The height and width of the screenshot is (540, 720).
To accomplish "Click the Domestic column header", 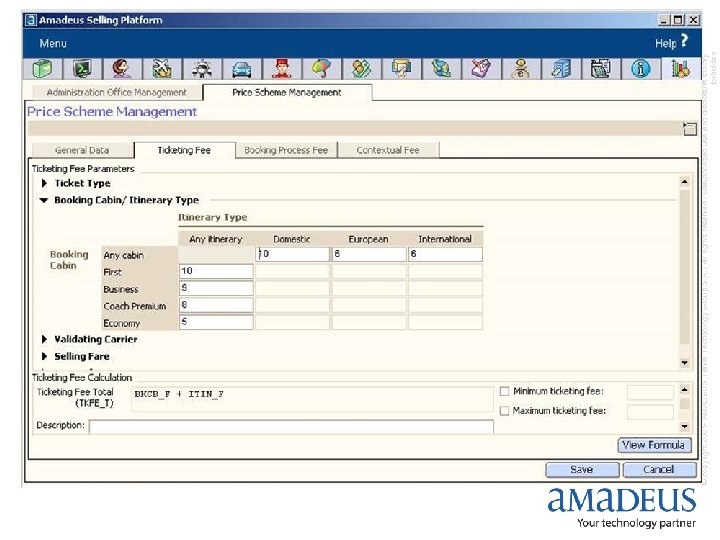I will point(292,239).
